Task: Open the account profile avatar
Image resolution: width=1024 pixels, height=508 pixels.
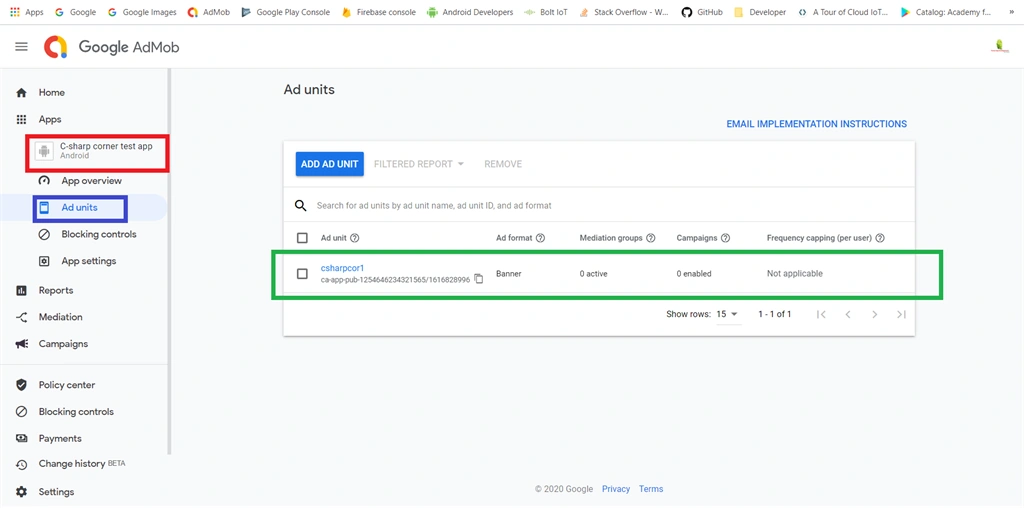Action: [x=999, y=46]
